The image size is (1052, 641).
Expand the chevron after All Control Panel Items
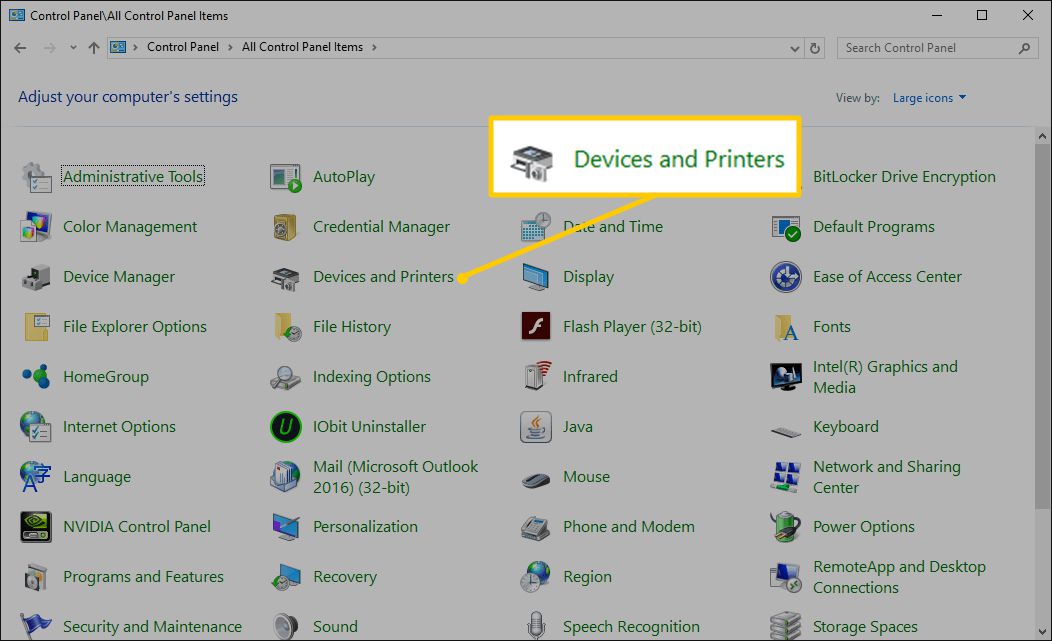click(x=374, y=47)
